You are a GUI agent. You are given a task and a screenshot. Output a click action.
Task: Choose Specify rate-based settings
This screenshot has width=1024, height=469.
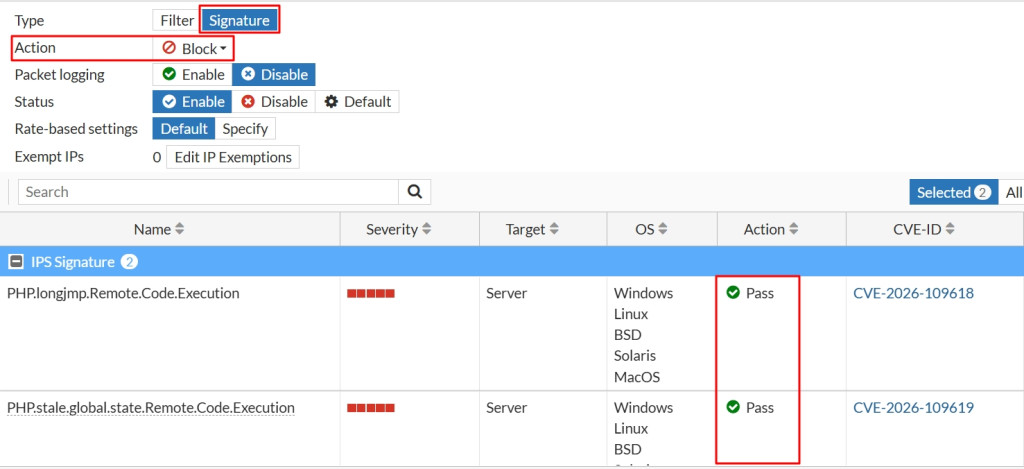coord(245,129)
